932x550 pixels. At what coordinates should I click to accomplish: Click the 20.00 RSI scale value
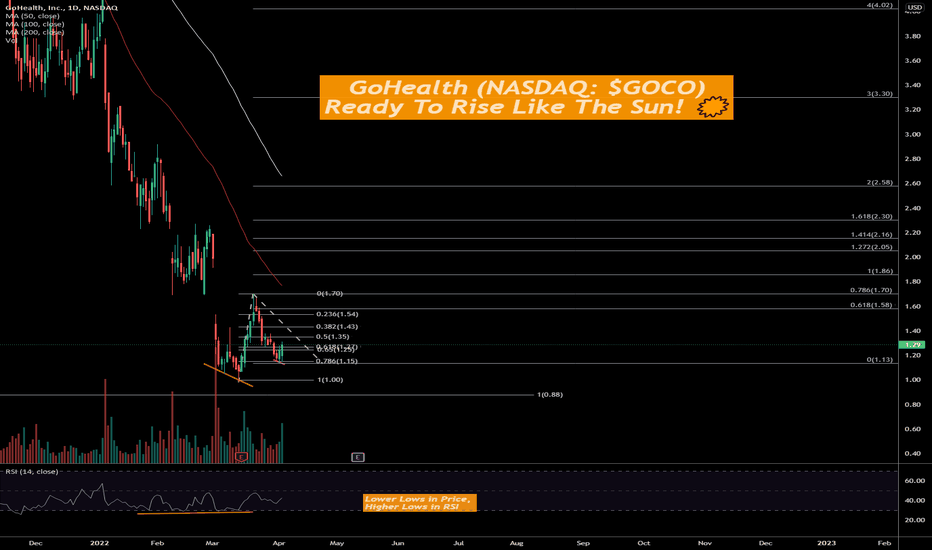click(914, 520)
